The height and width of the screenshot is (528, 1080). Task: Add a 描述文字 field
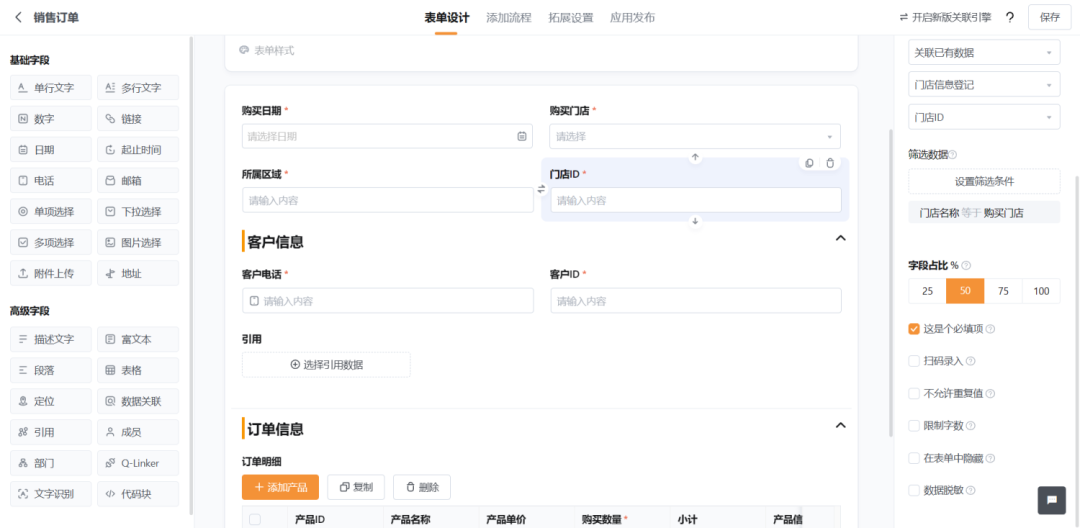tap(51, 339)
